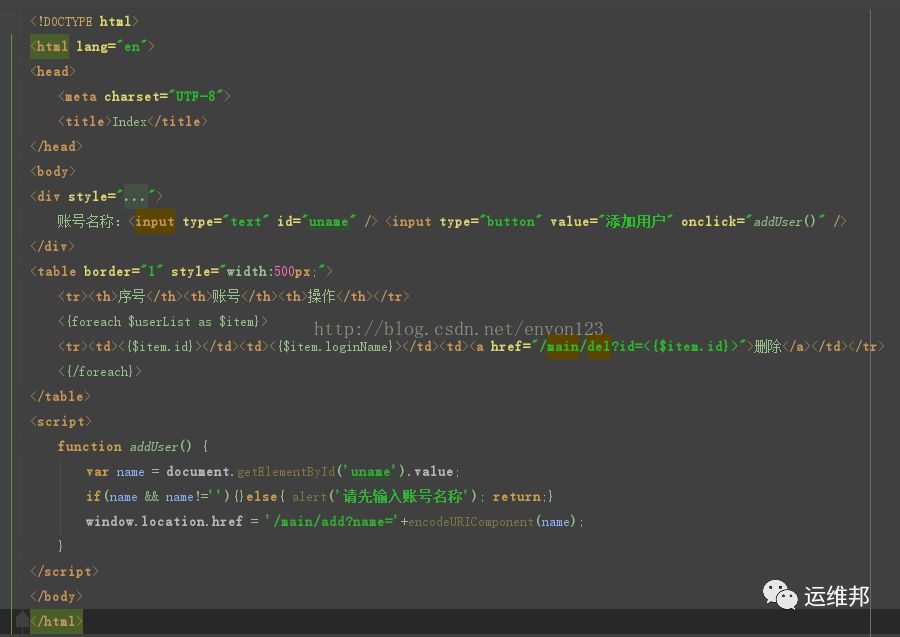This screenshot has width=900, height=637.
Task: Click the '/main/add?name=' string literal
Action: click(x=332, y=522)
